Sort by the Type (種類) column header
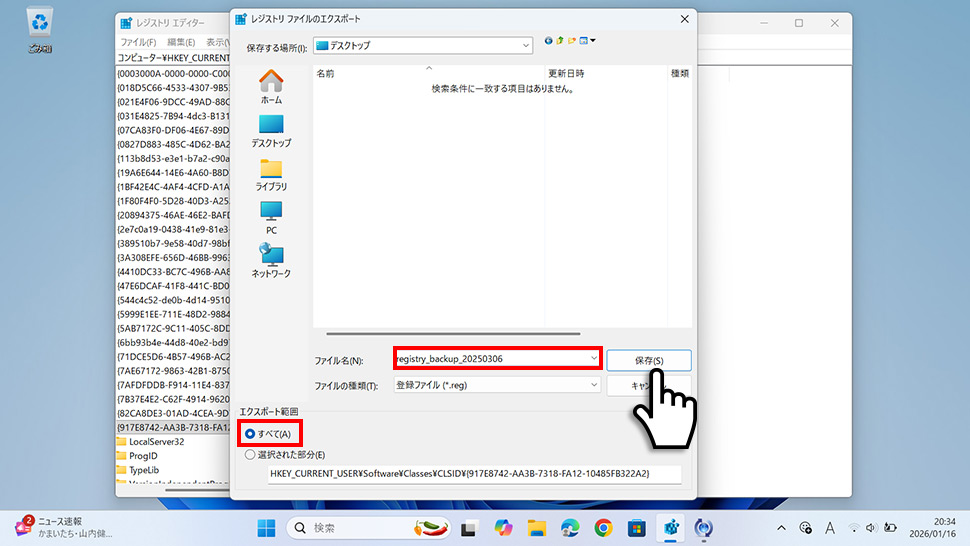 [680, 73]
